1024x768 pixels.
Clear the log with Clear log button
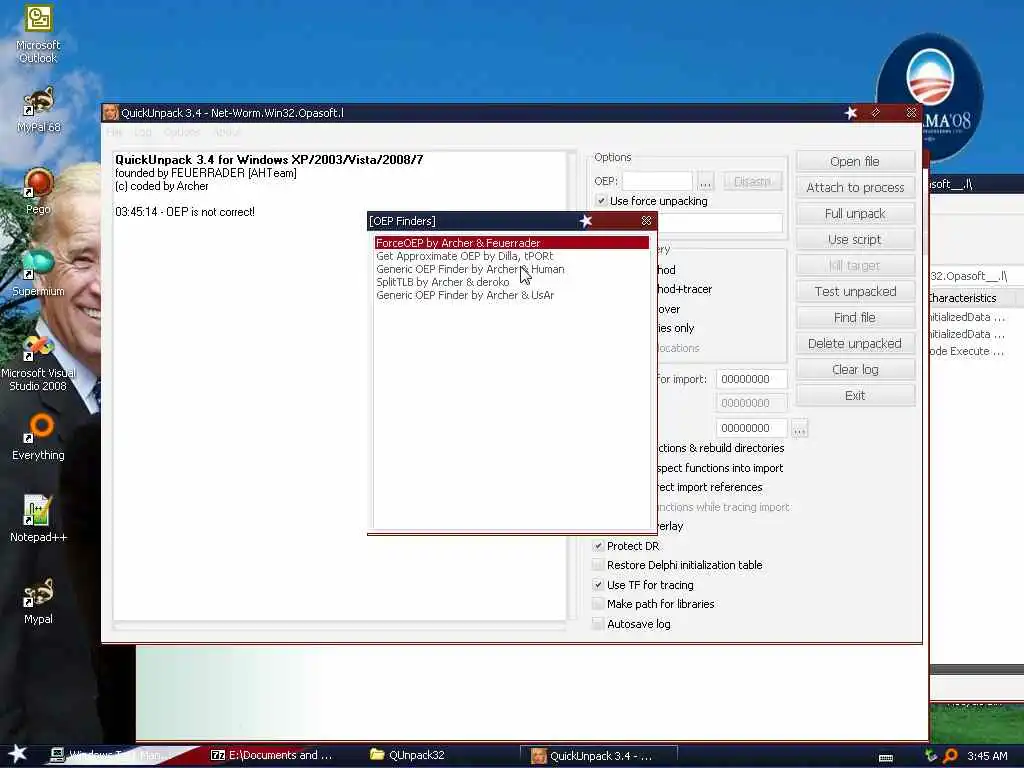click(x=855, y=370)
